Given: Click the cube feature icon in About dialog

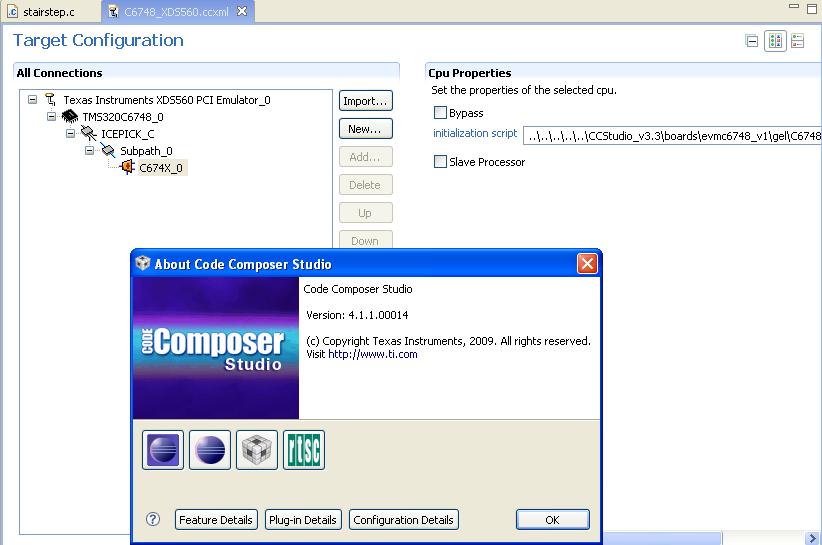Looking at the screenshot, I should (257, 450).
